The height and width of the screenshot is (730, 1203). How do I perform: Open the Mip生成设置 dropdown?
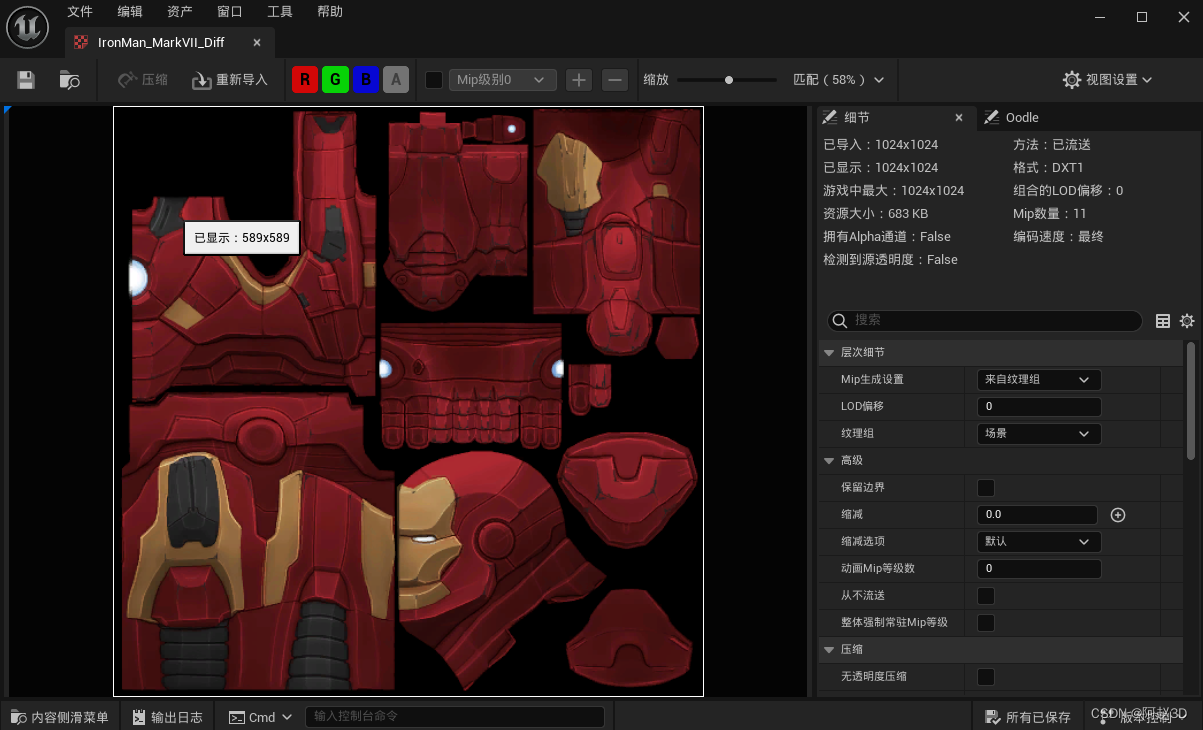[x=1038, y=380]
